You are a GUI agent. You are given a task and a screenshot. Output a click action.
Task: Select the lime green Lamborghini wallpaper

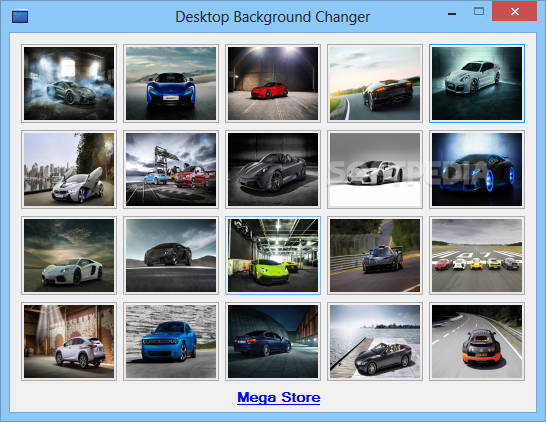click(x=273, y=256)
